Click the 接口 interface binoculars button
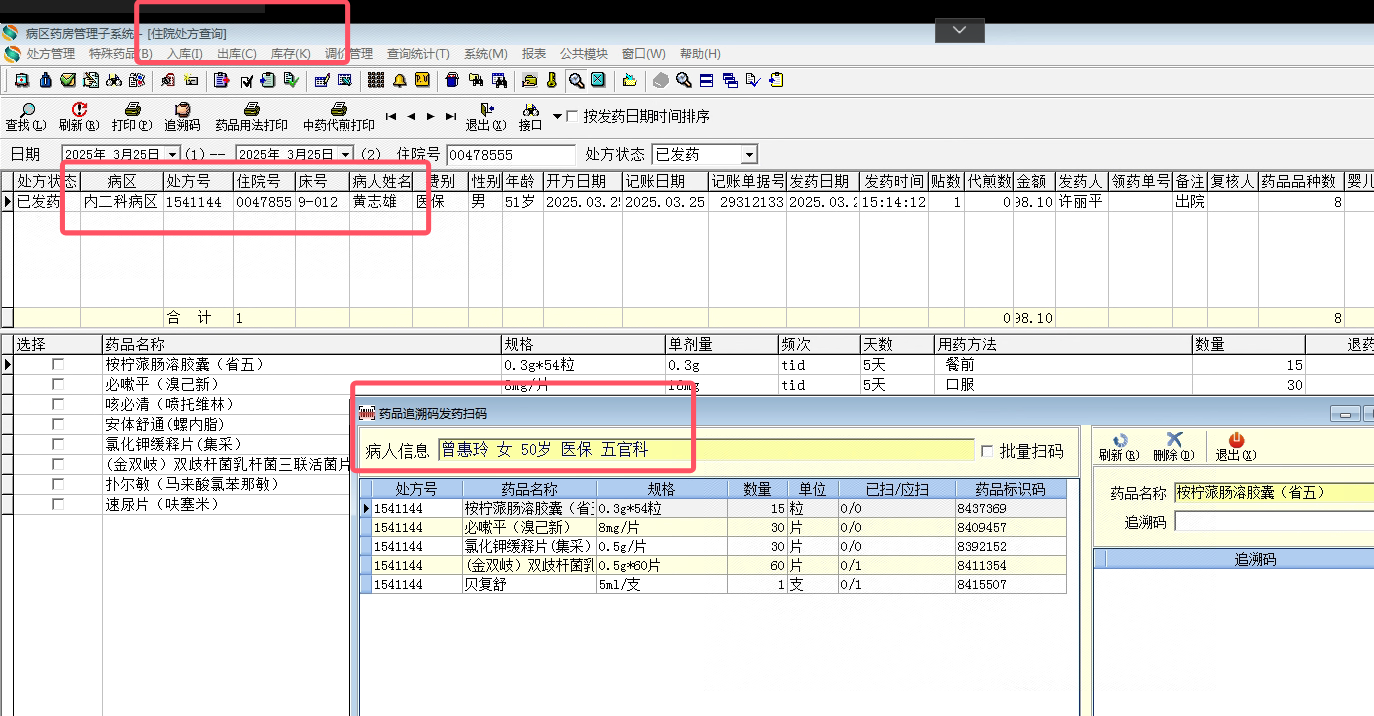 click(530, 117)
